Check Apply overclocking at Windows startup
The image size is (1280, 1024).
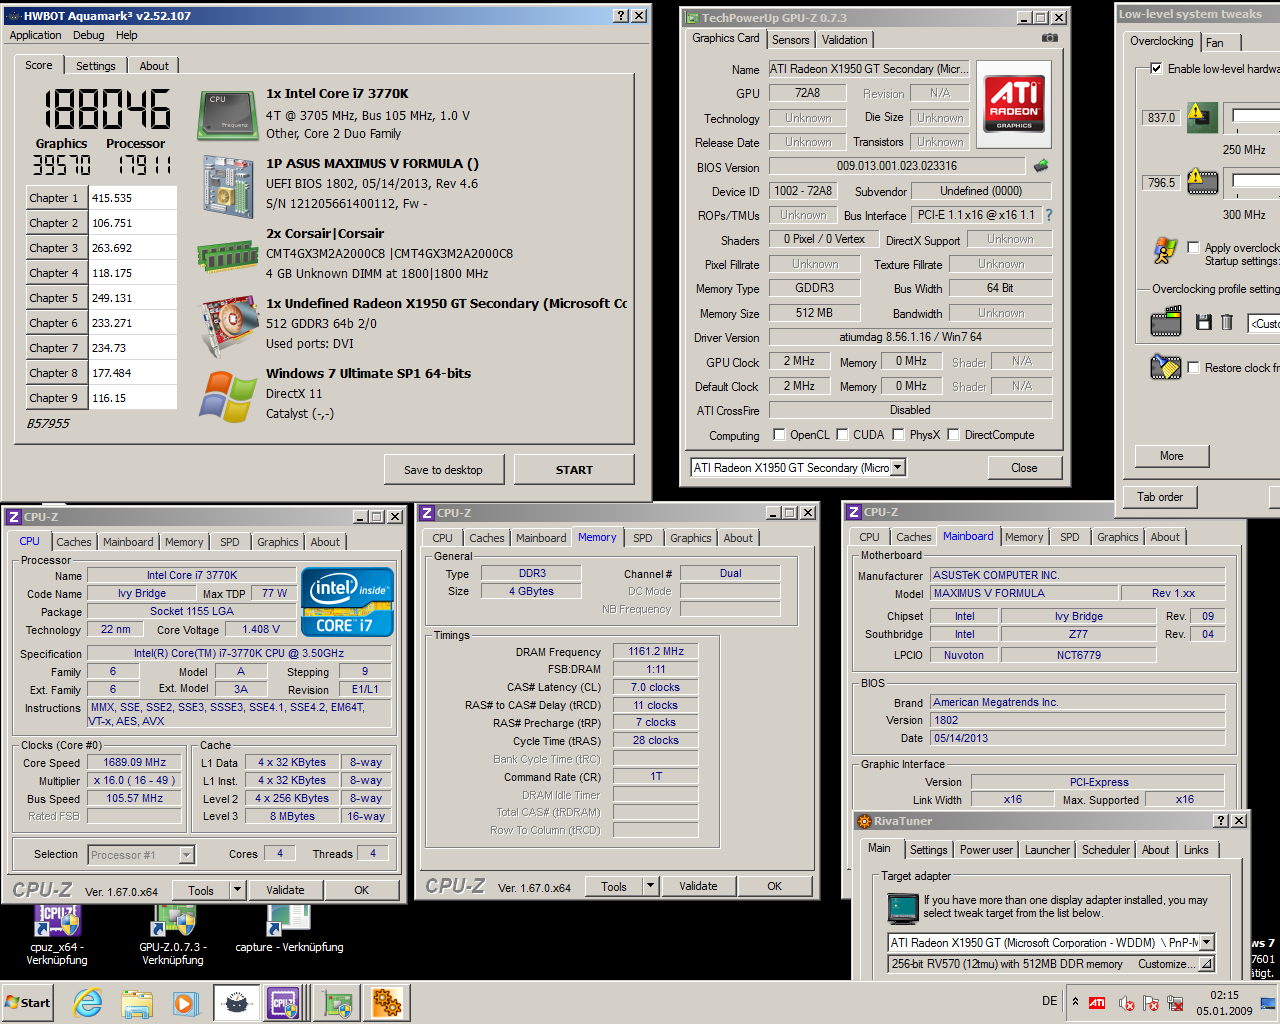[1193, 247]
